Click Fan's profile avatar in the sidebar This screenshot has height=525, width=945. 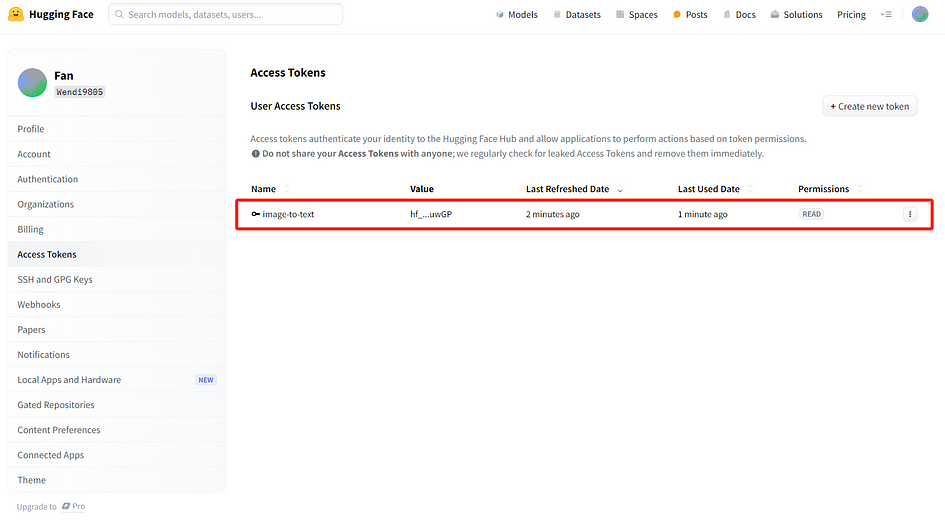[33, 83]
